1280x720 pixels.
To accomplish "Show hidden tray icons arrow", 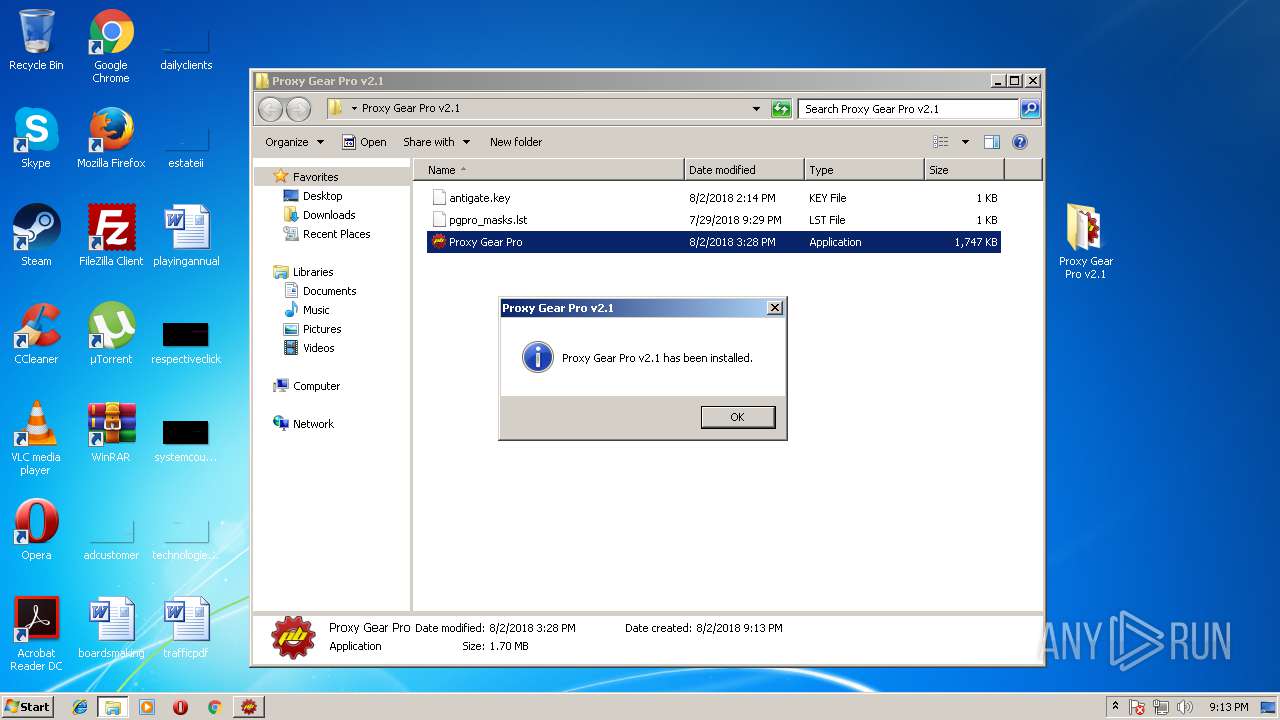I will (1115, 707).
